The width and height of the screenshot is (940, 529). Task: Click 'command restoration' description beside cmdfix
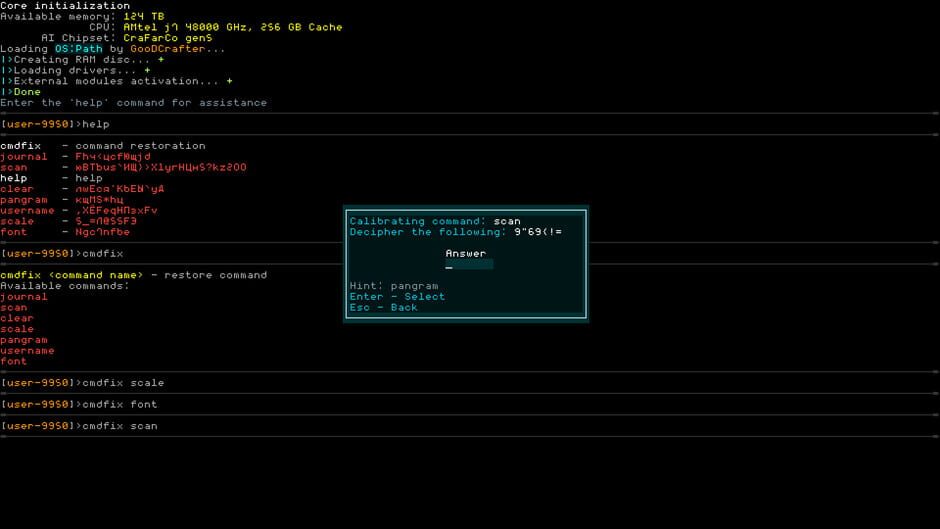coord(140,146)
